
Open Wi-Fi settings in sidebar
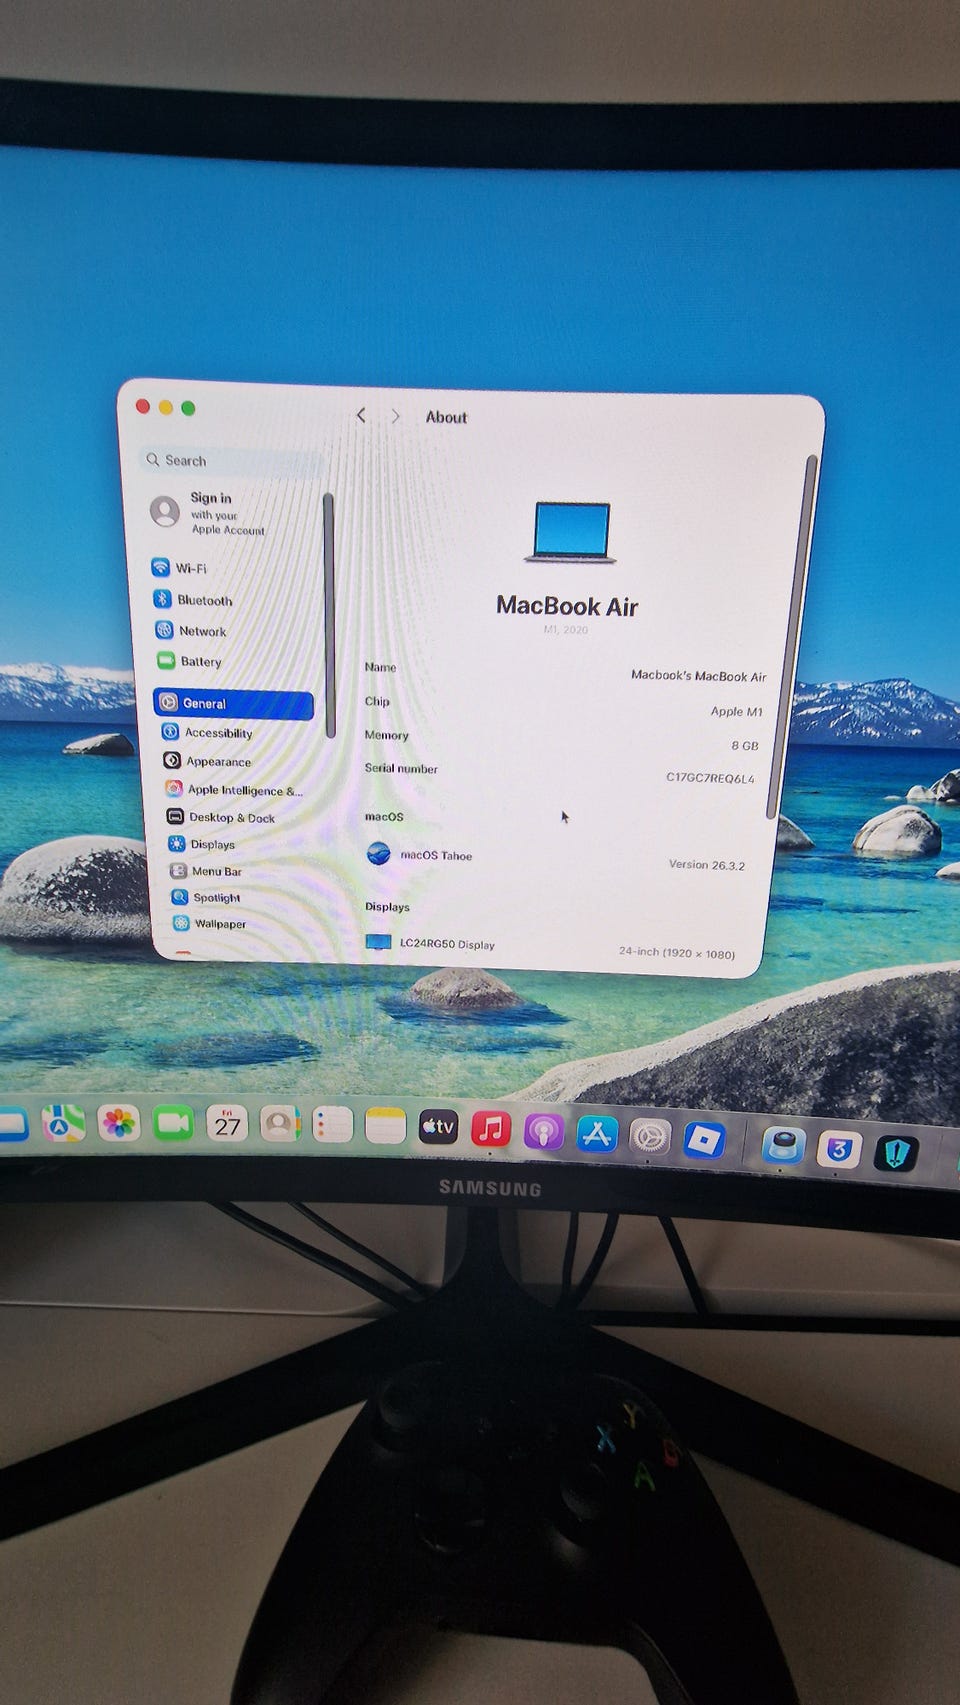tap(180, 568)
